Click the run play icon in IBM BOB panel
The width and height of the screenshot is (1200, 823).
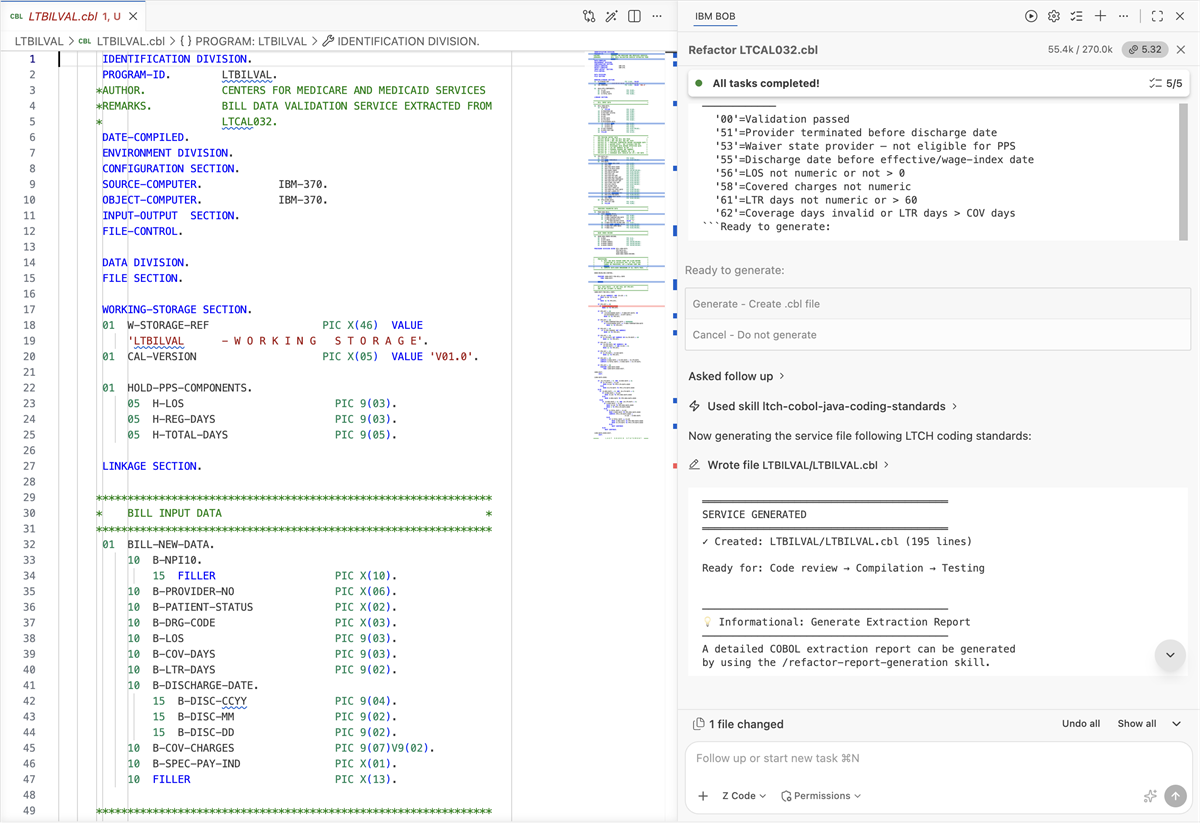pos(1031,16)
